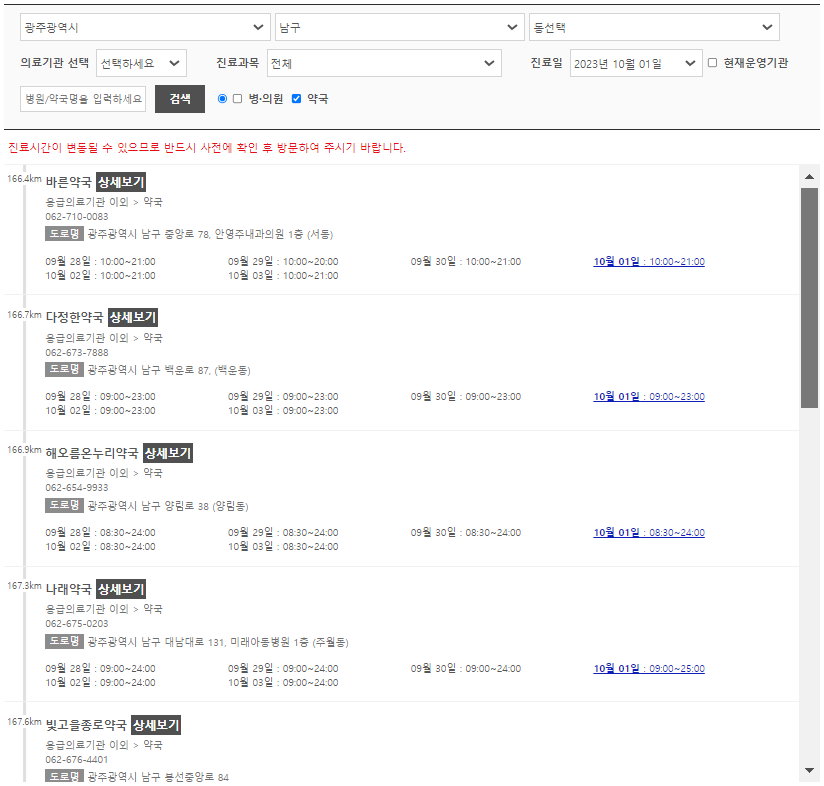Click the 도로명 badge for 다정한약국
824x786 pixels.
pyautogui.click(x=64, y=370)
